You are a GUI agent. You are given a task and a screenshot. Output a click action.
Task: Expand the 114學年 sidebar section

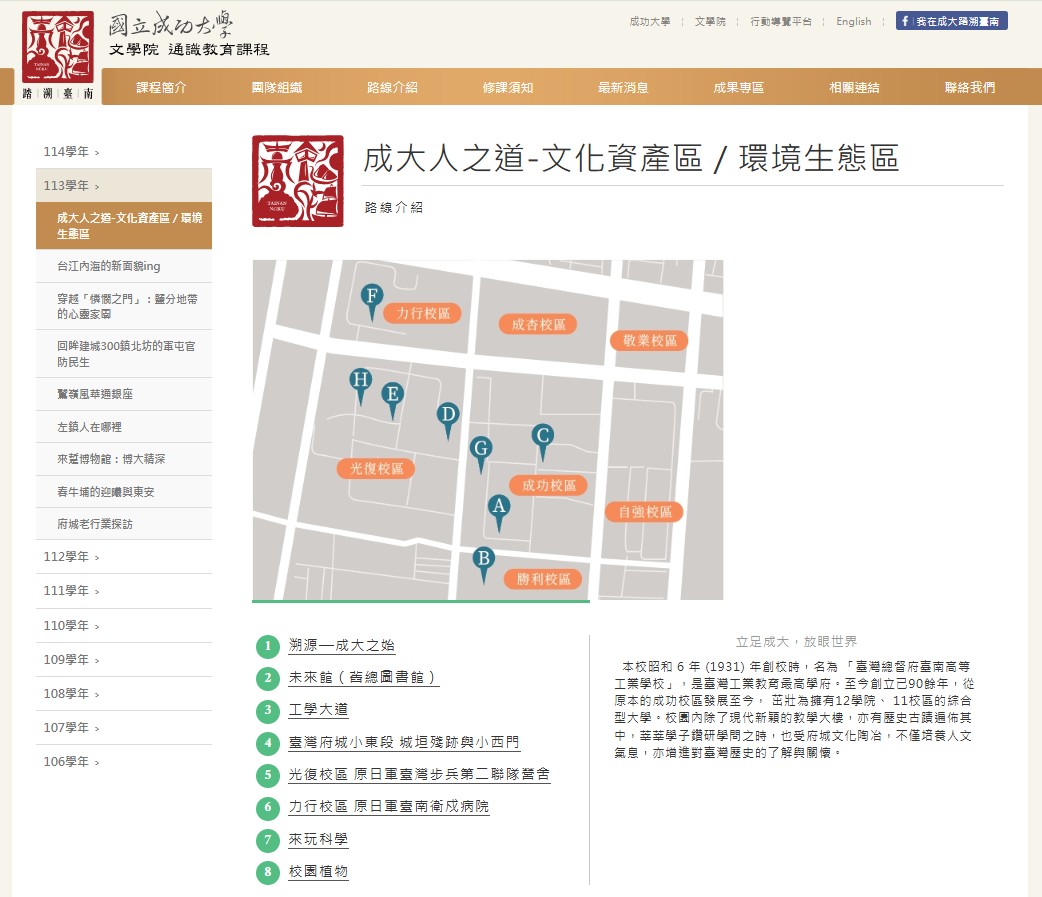pos(71,152)
